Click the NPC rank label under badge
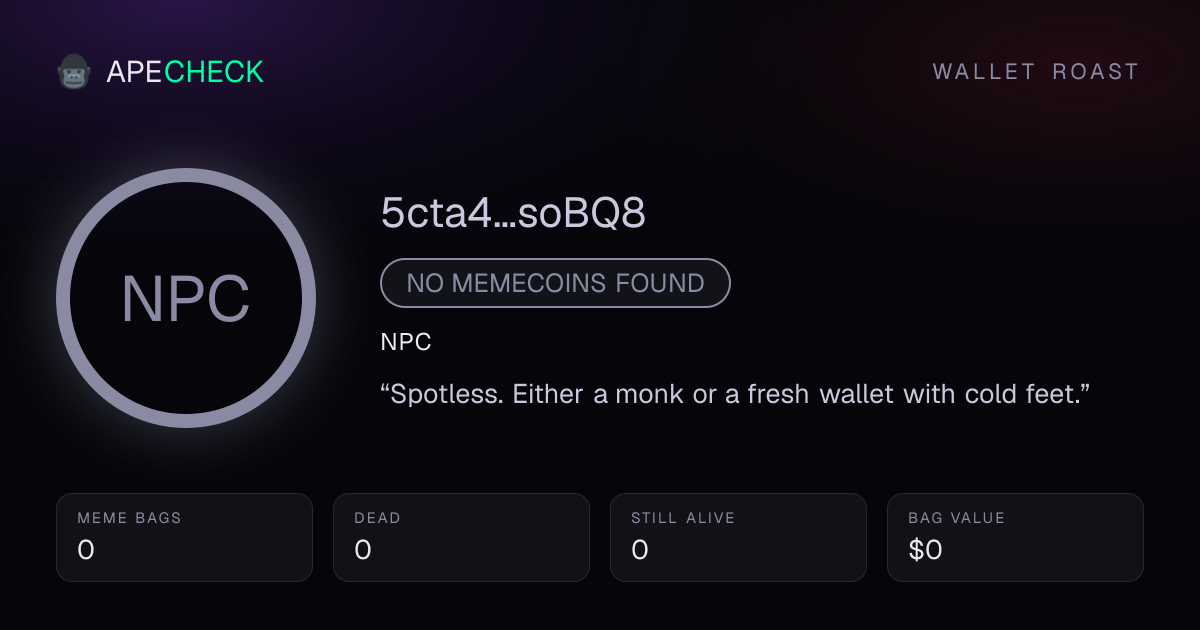The image size is (1200, 630). [406, 342]
